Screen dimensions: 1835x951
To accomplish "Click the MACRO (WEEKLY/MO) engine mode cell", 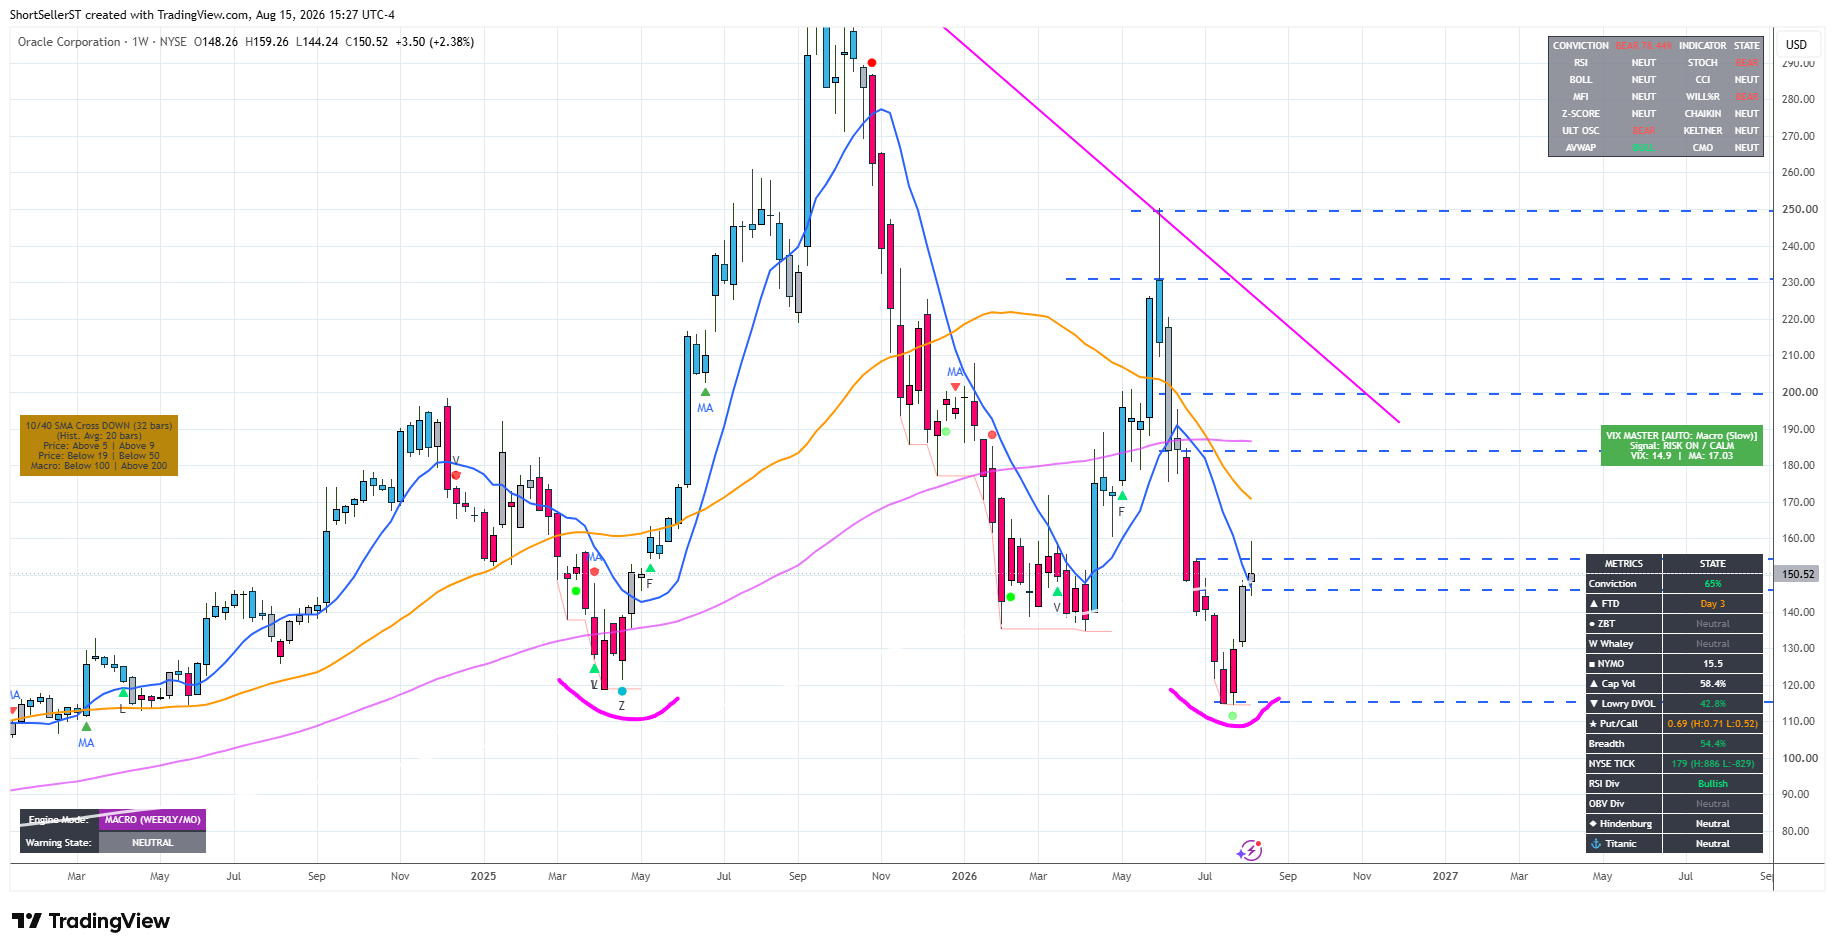I will pyautogui.click(x=153, y=820).
